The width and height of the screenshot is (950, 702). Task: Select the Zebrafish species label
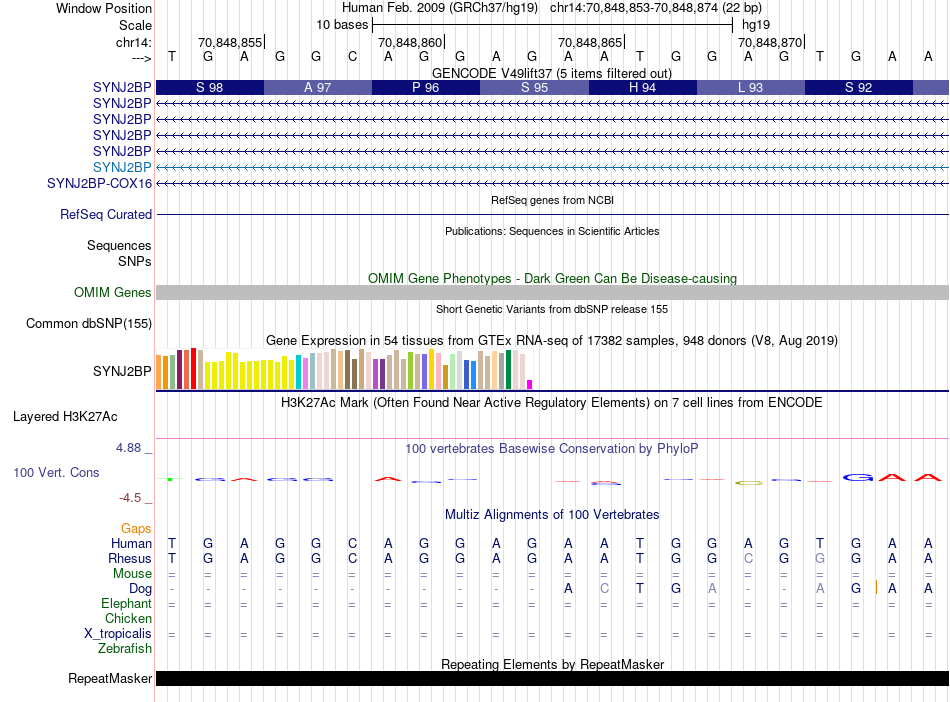click(125, 649)
